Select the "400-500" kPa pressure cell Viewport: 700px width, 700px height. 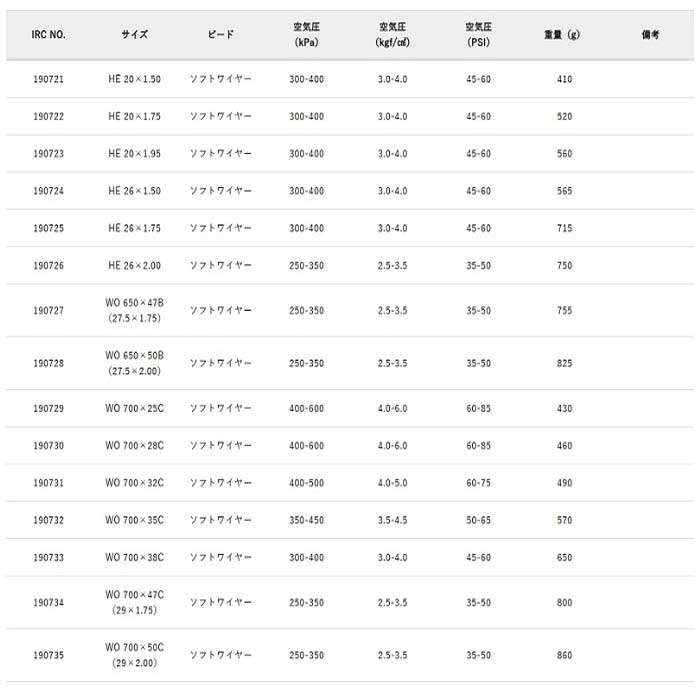[x=307, y=483]
